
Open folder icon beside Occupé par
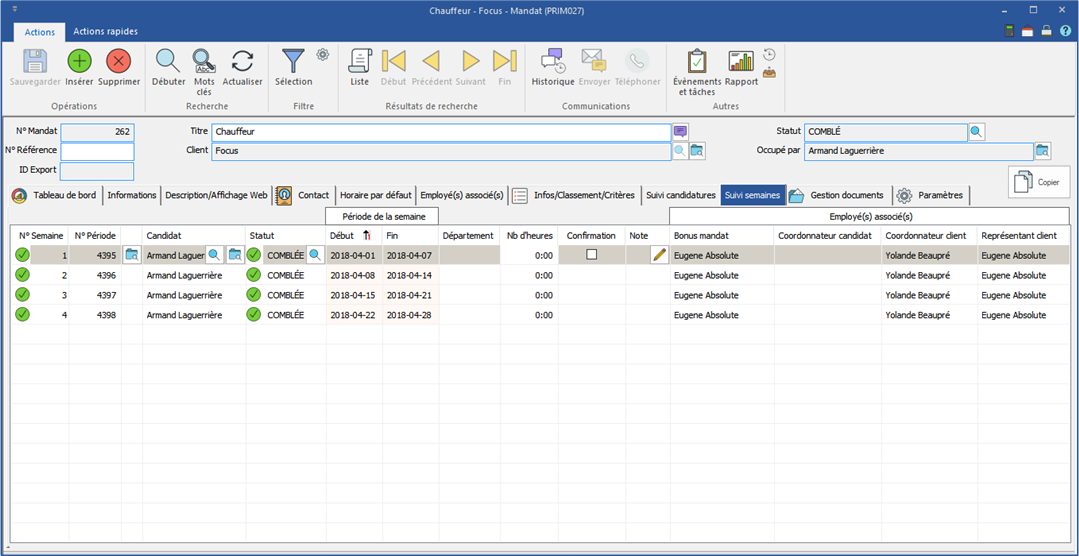[x=1043, y=151]
